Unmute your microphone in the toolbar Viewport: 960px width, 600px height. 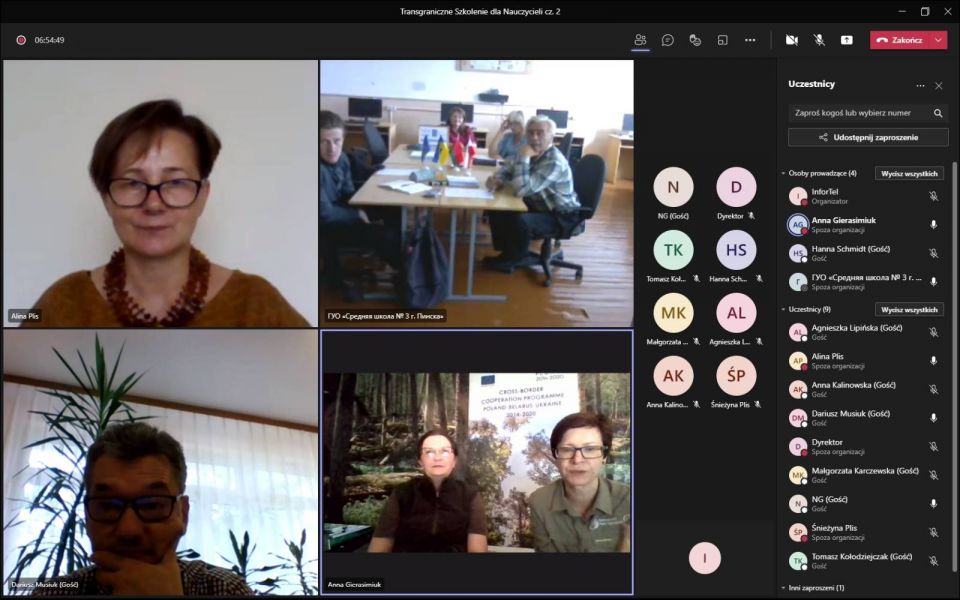pyautogui.click(x=819, y=40)
